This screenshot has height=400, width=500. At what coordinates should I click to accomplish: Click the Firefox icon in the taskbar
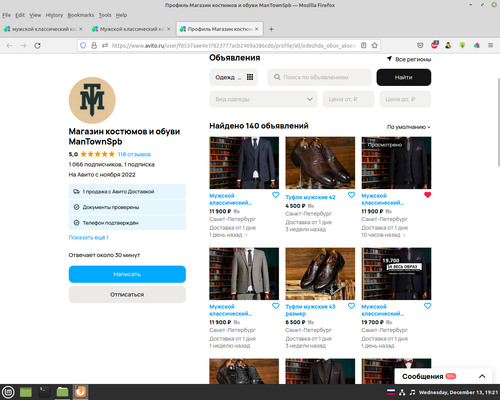pos(80,392)
